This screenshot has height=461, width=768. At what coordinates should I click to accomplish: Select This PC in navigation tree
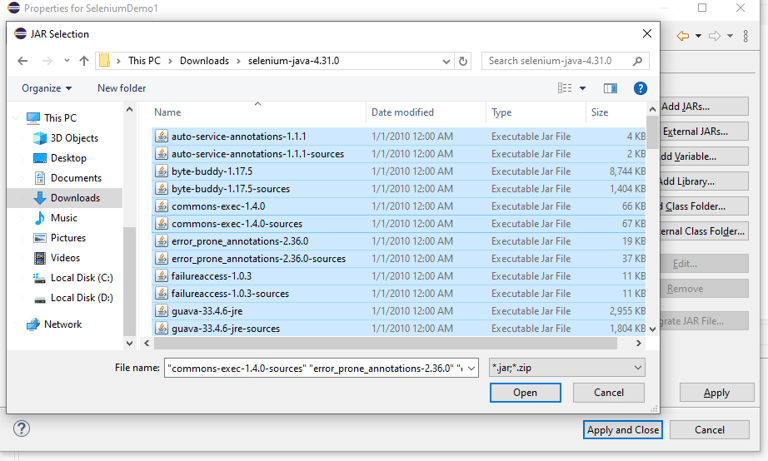pos(60,118)
